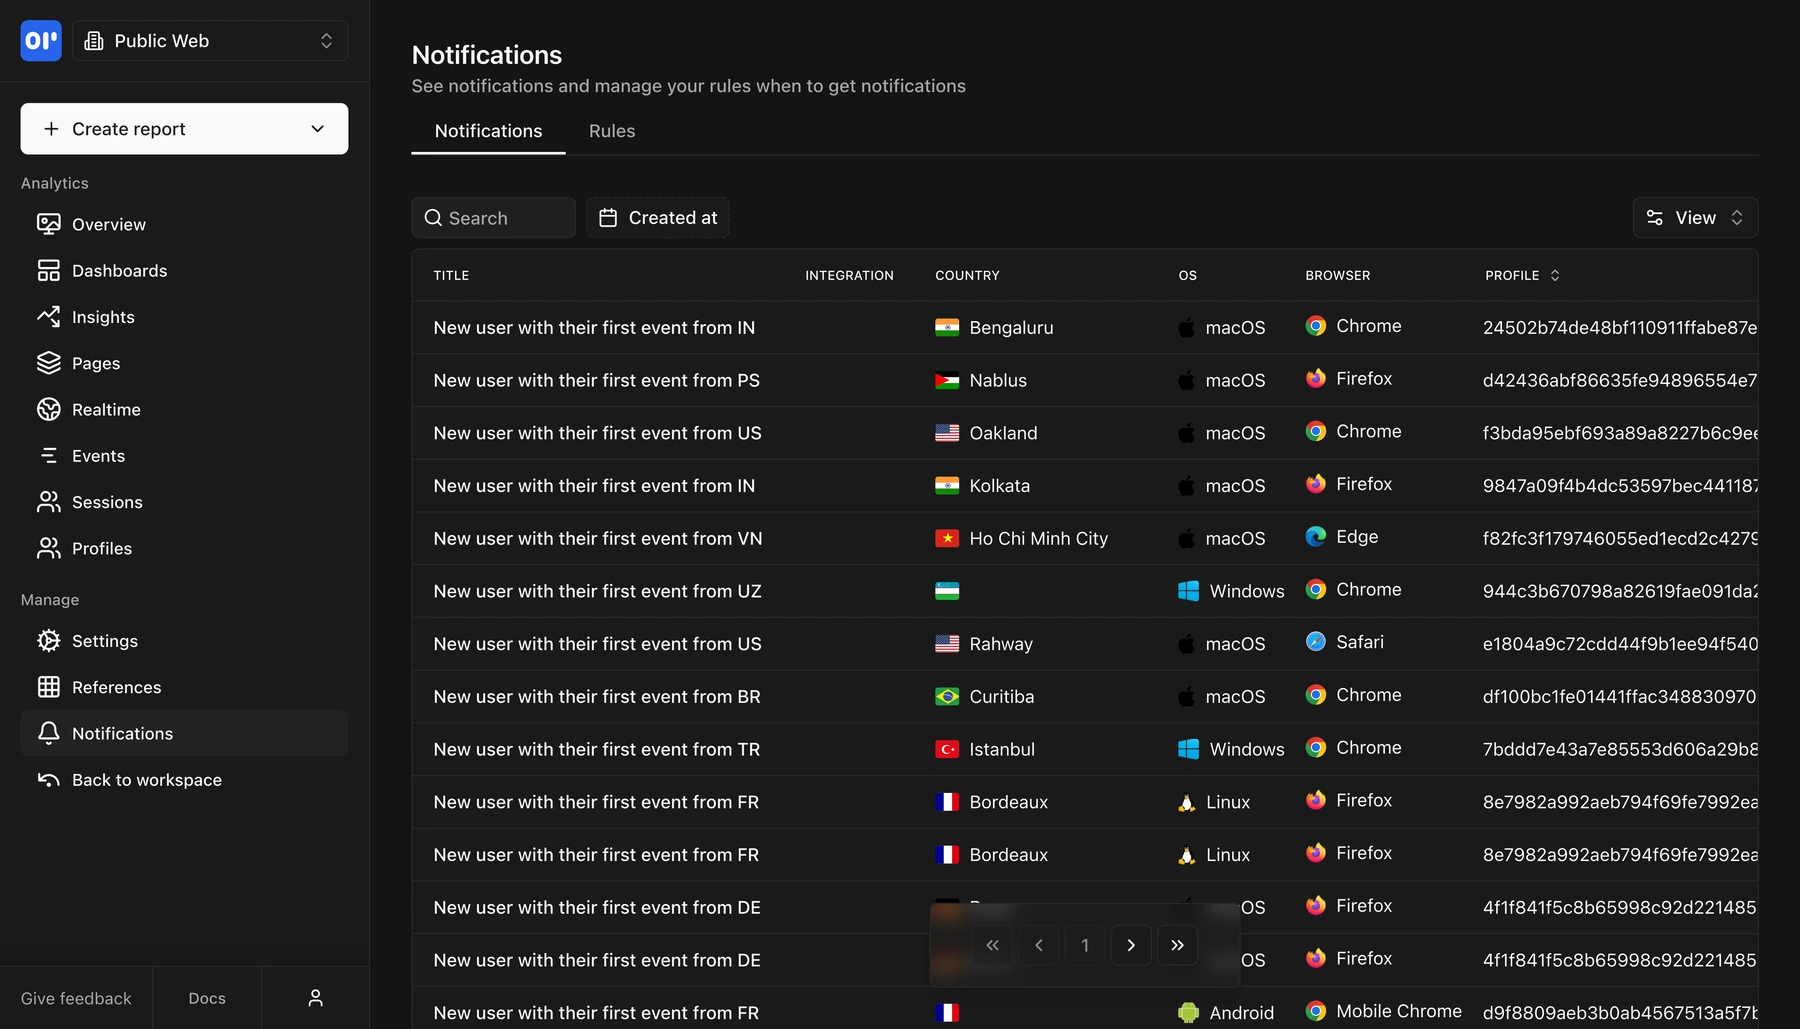Select the Notifications tab
The height and width of the screenshot is (1029, 1800).
click(x=487, y=131)
